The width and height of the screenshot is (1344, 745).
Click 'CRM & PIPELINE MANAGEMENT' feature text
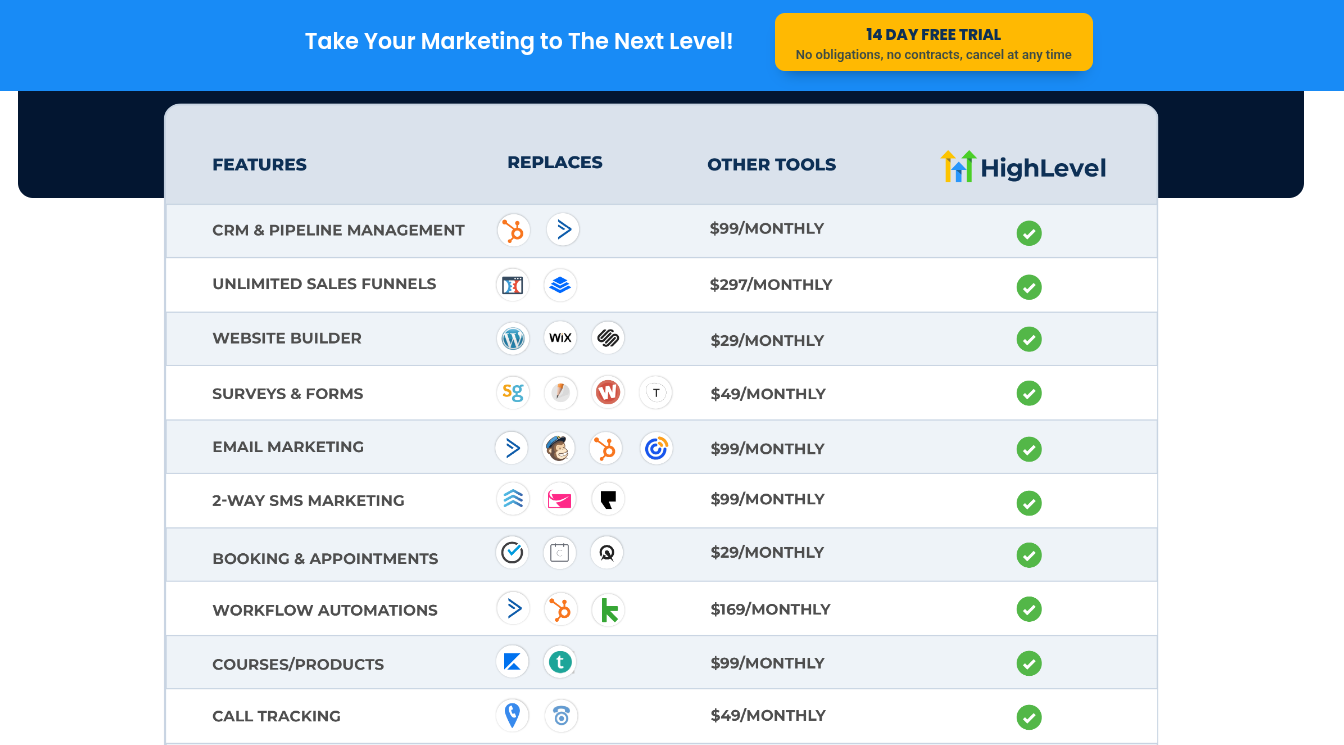[x=339, y=230]
